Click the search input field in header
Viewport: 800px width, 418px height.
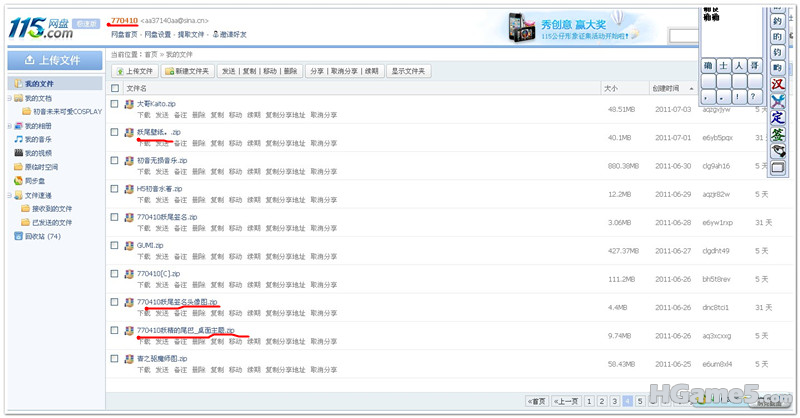pos(684,36)
